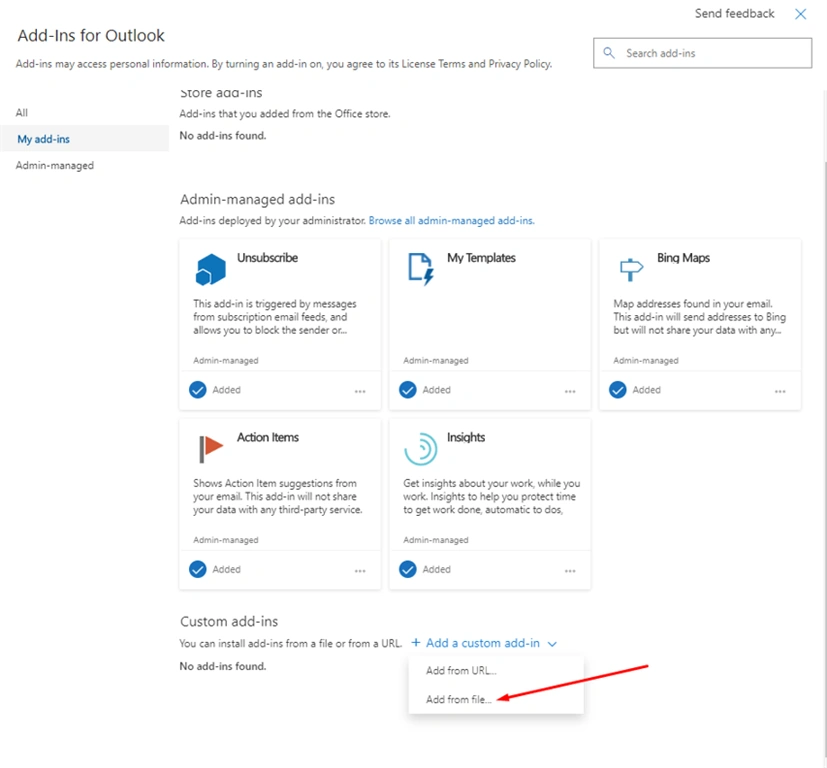Collapse the Add a custom add-in chevron
The image size is (827, 768).
pyautogui.click(x=552, y=644)
